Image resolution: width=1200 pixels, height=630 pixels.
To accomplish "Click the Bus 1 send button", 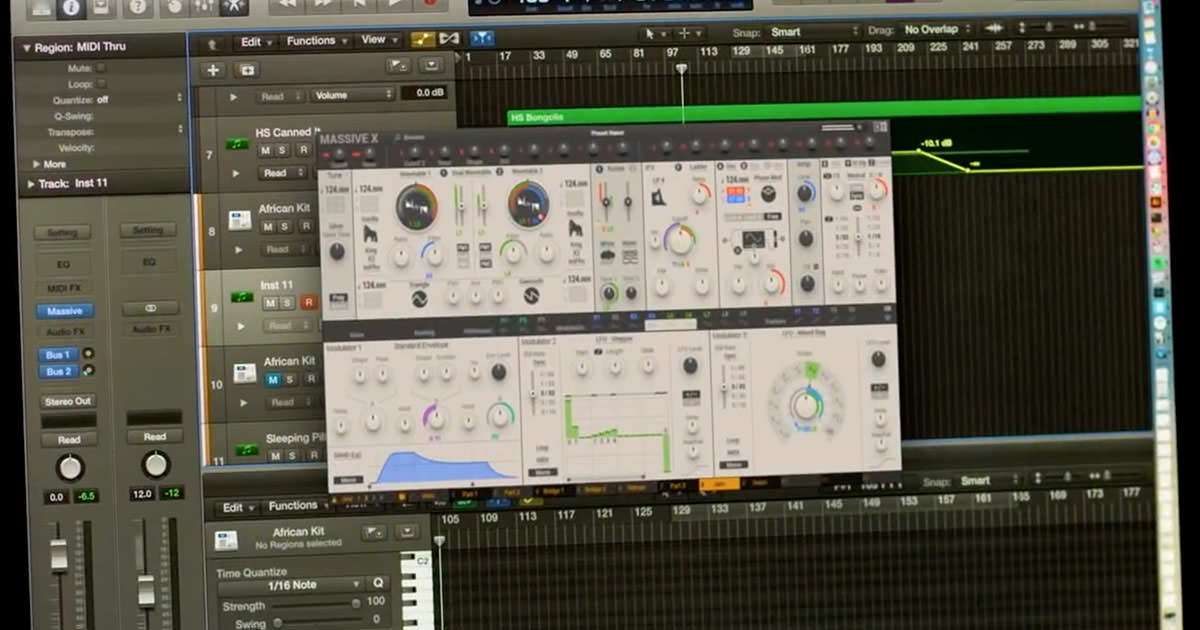I will click(58, 355).
